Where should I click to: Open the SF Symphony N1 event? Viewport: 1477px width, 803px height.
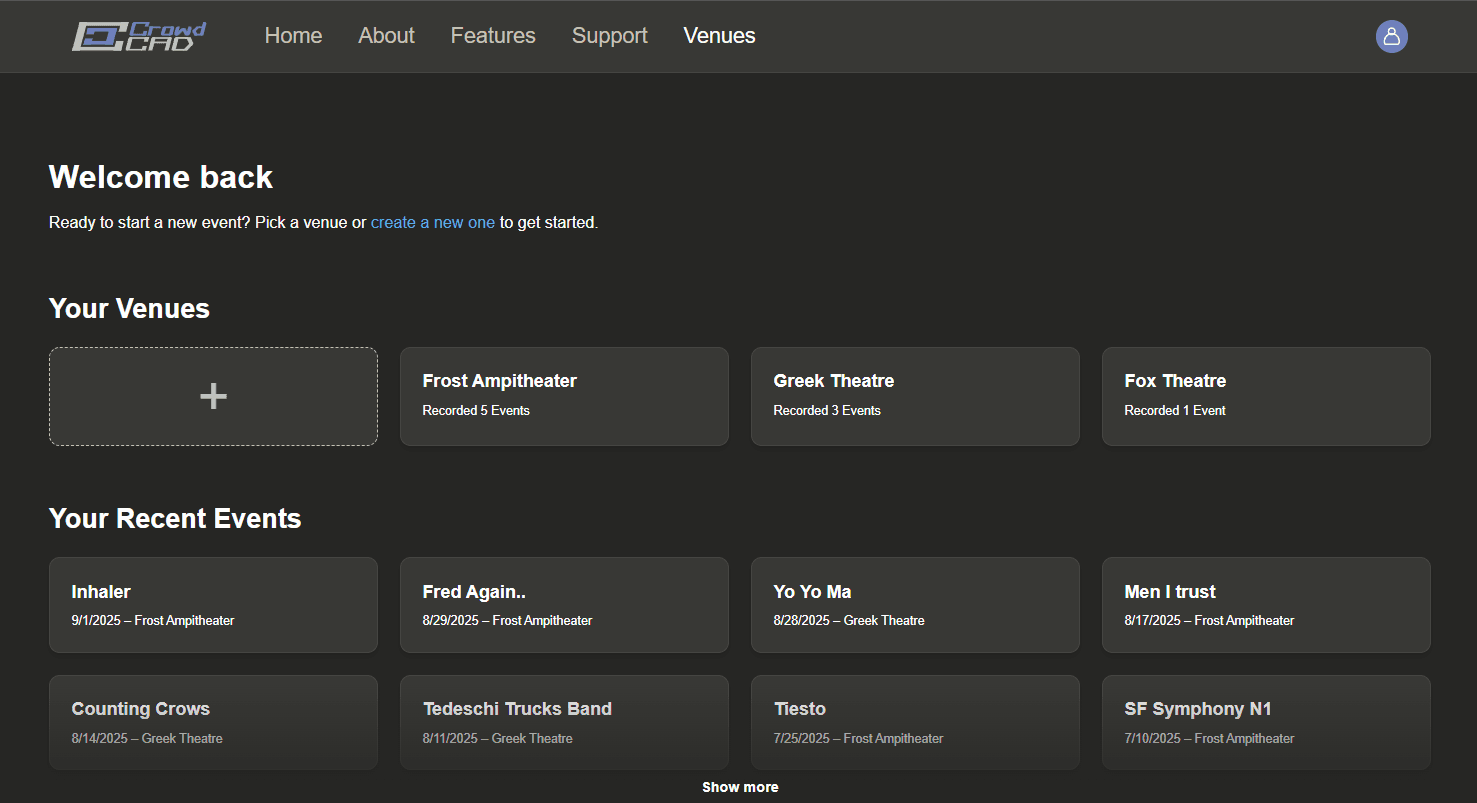(x=1266, y=722)
